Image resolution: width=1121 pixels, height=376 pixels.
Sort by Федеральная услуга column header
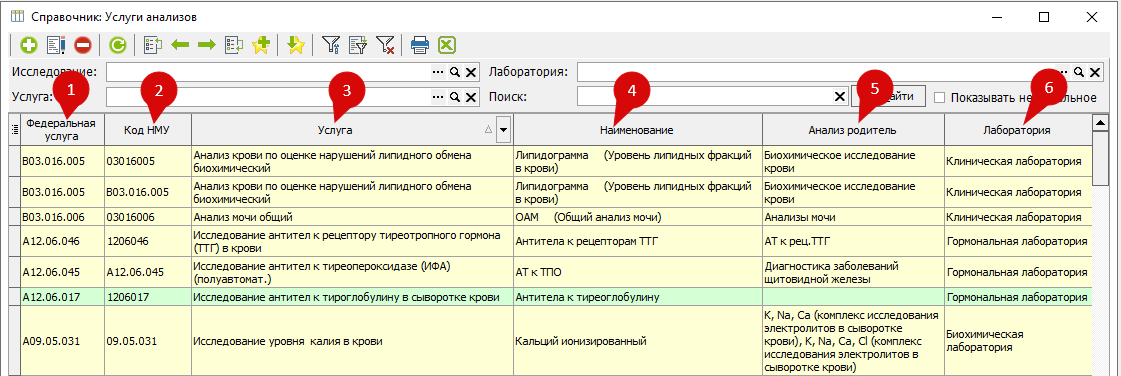point(63,130)
